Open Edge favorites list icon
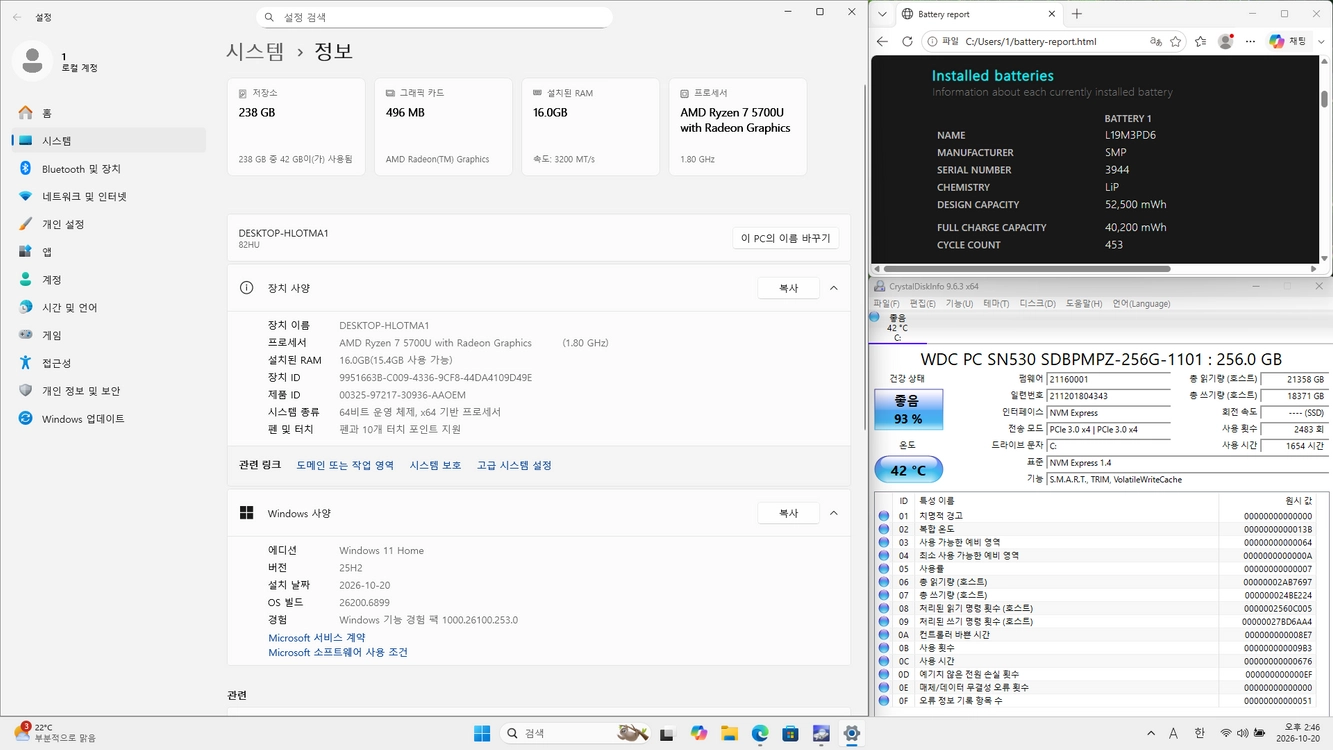Screen dimensions: 1333x750 coord(1200,42)
